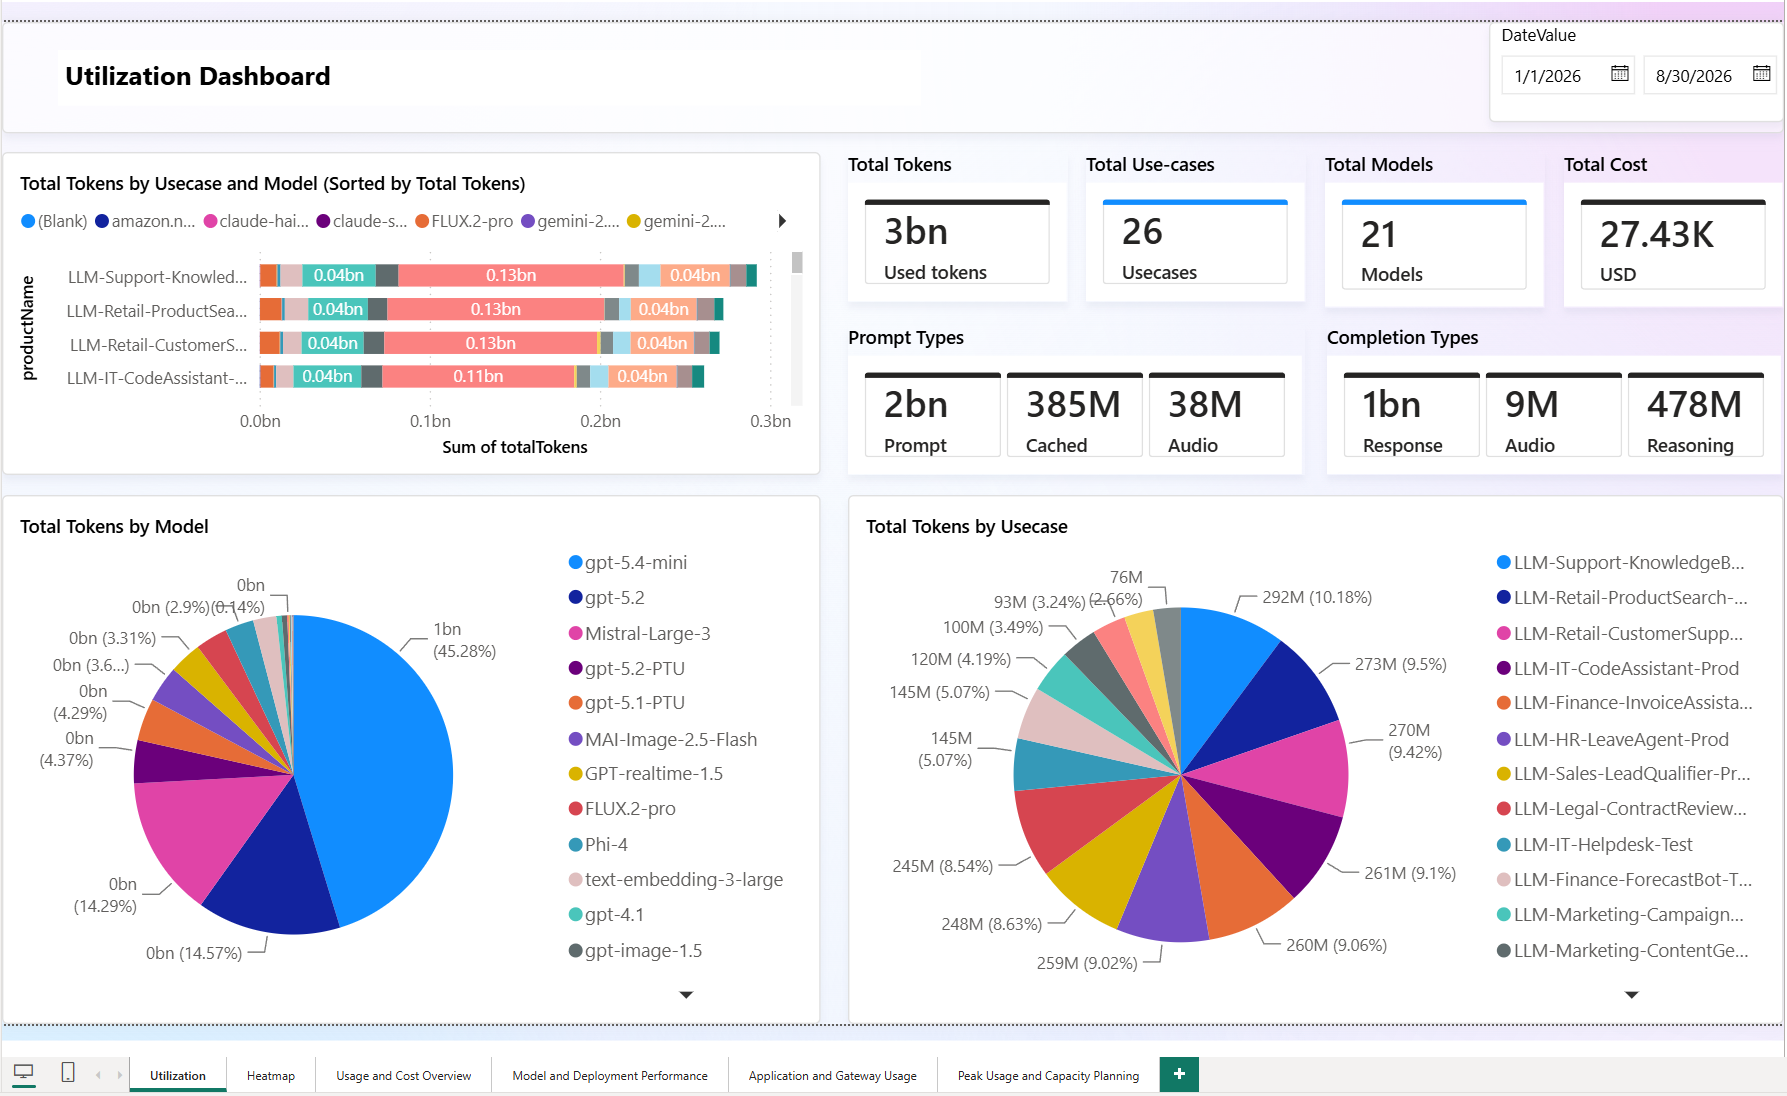The width and height of the screenshot is (1787, 1096).
Task: Open Model and Deployment Performance tab
Action: point(610,1076)
